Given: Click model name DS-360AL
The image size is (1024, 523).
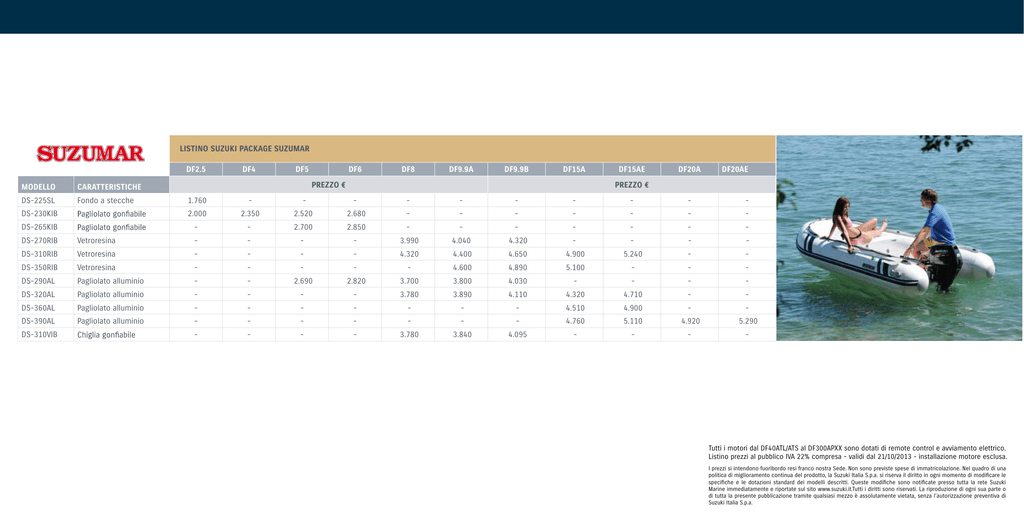Looking at the screenshot, I should (37, 308).
